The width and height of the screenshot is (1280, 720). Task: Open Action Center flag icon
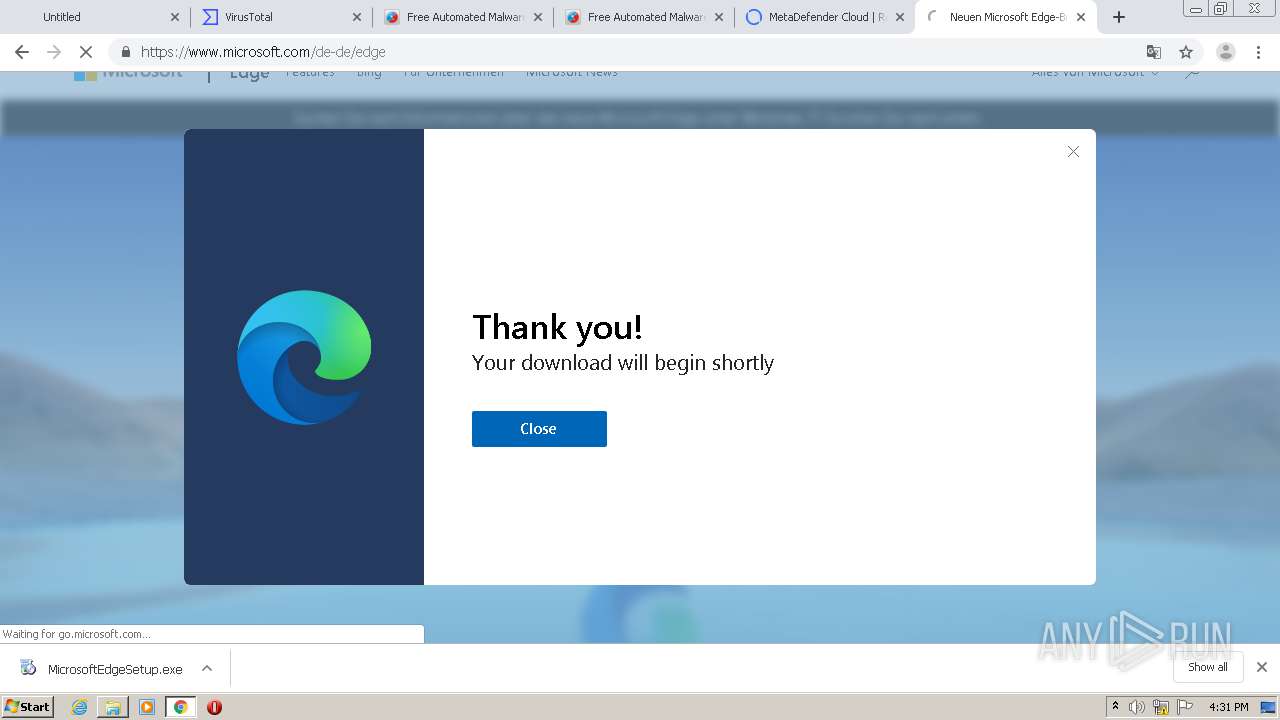pos(1185,707)
